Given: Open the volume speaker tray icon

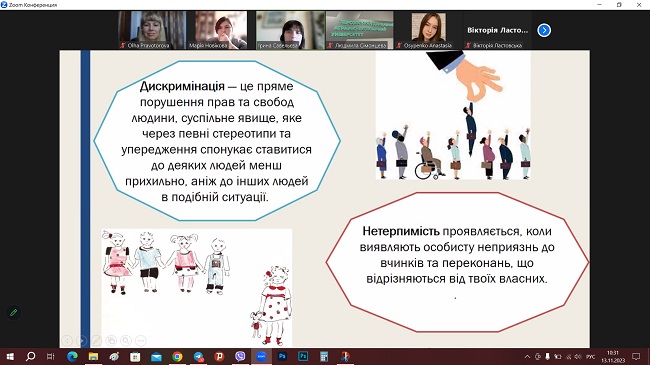Looking at the screenshot, I should pos(578,357).
